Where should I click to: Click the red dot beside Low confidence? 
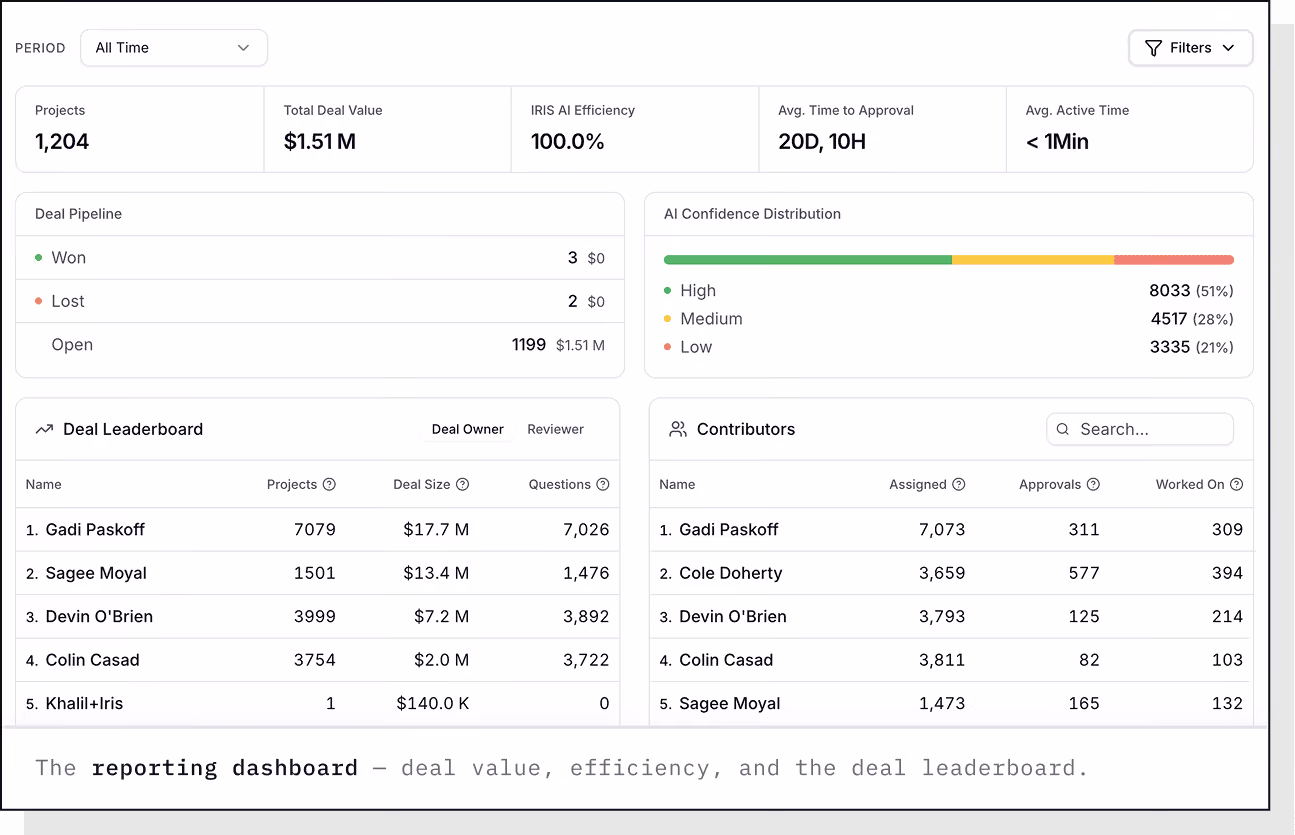click(x=667, y=347)
